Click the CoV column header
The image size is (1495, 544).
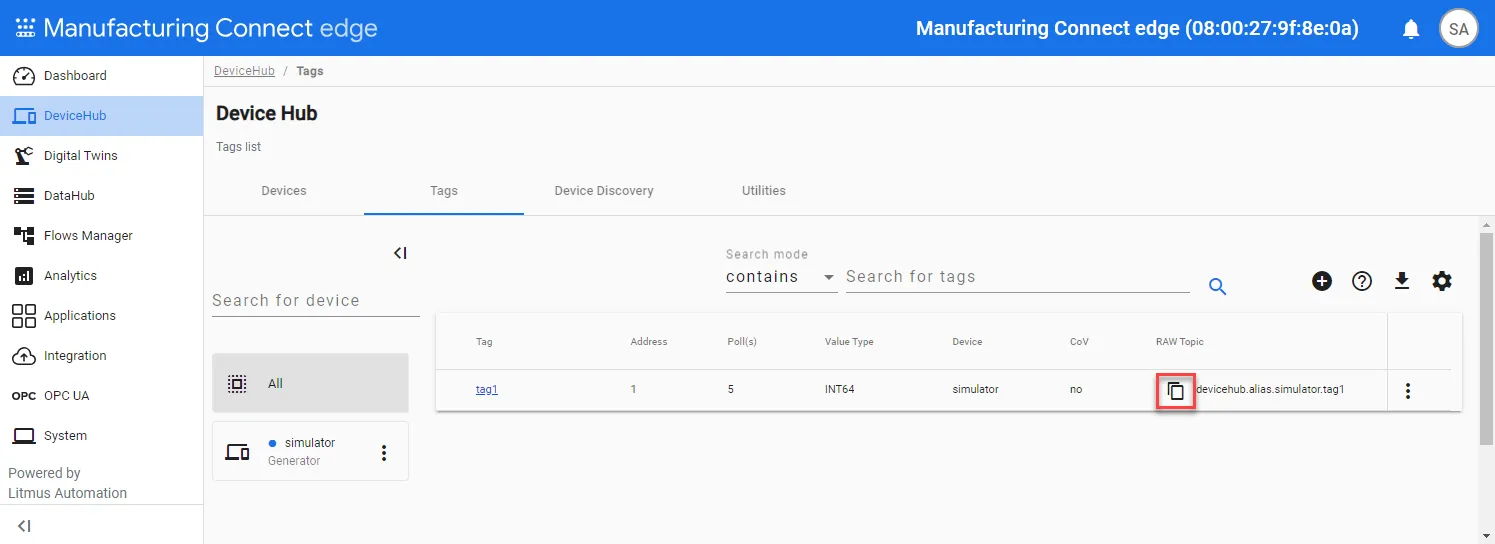pos(1079,342)
